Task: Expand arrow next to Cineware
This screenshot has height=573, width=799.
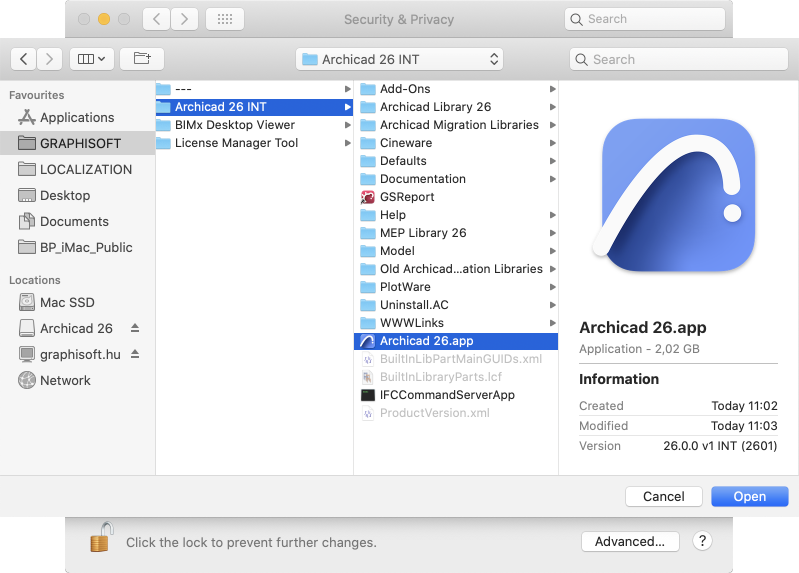Action: coord(552,143)
